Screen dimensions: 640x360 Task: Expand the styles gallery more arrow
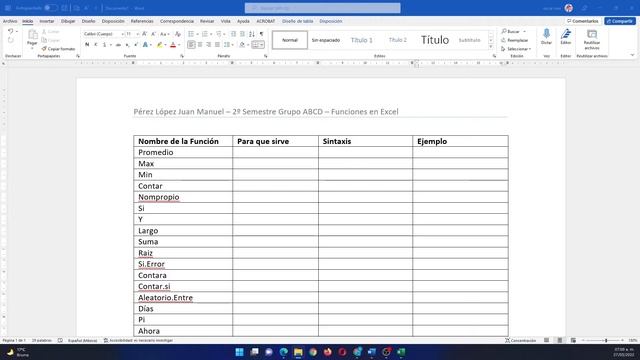coord(491,47)
